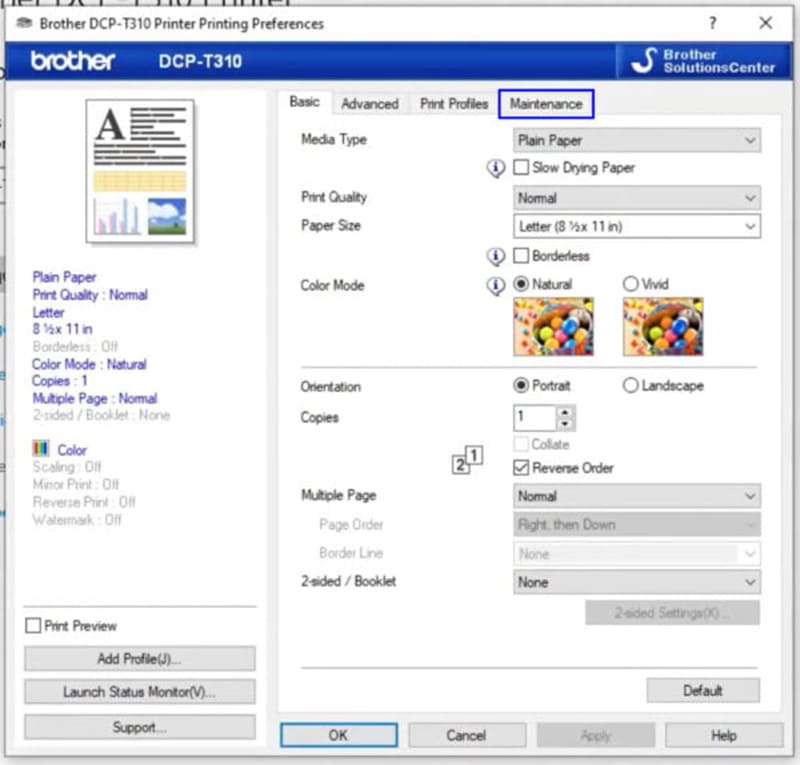Choose Landscape orientation

[x=631, y=385]
